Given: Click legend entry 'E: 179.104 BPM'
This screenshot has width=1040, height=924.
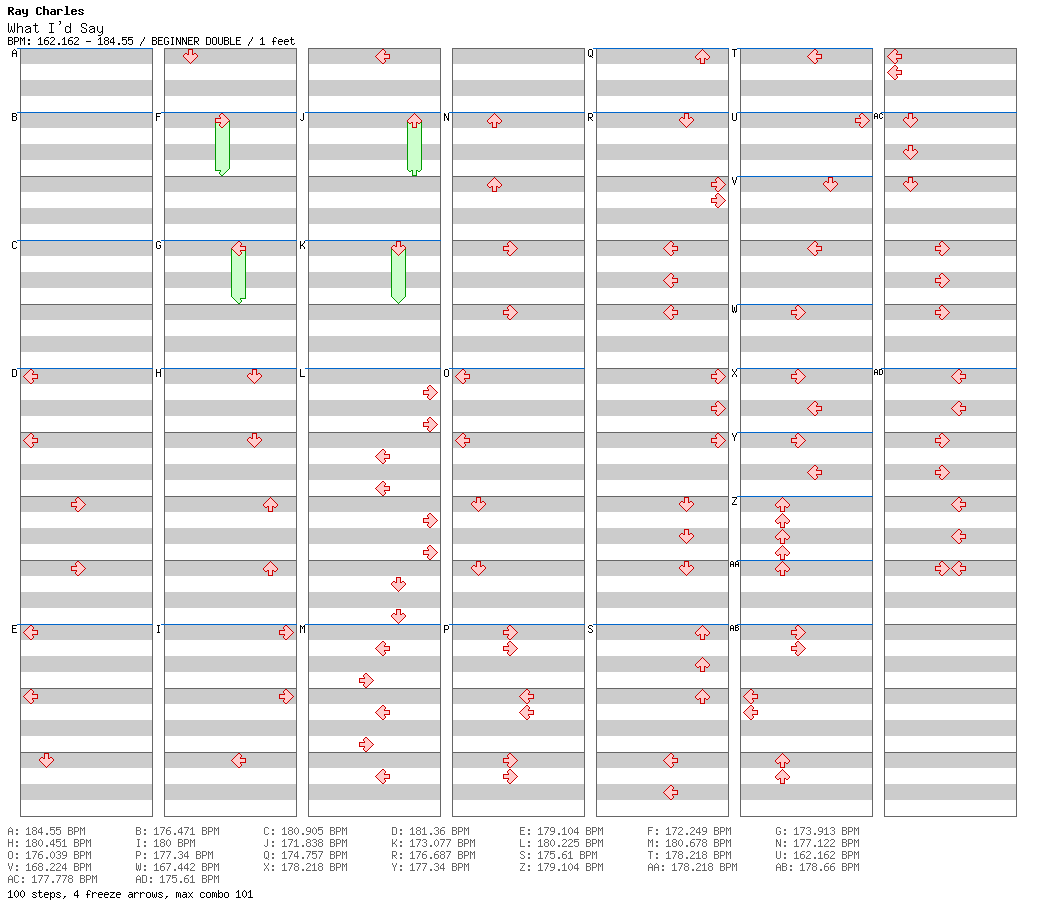Looking at the screenshot, I should (x=561, y=831).
